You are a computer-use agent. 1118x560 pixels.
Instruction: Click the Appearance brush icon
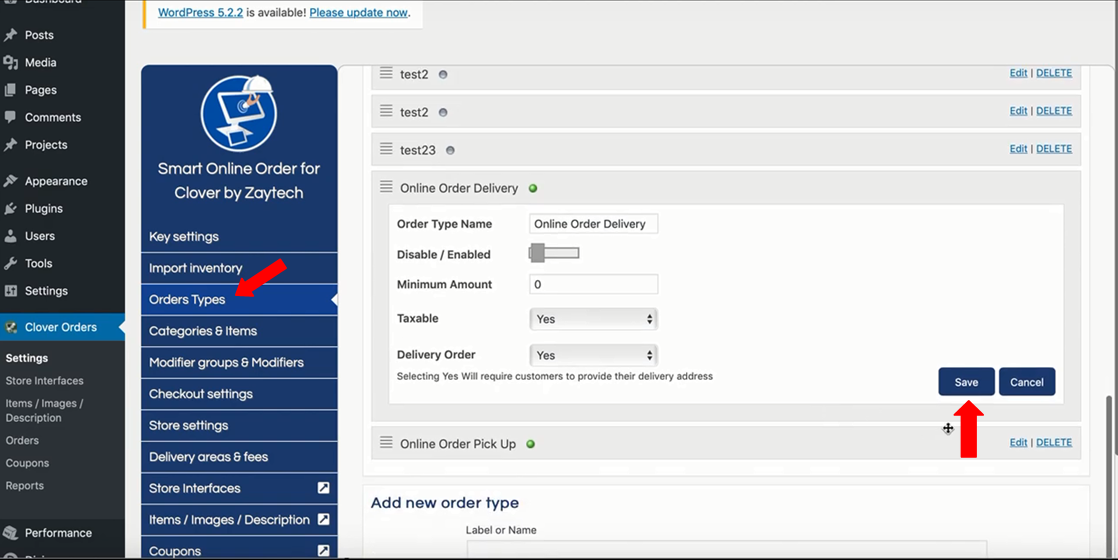11,181
